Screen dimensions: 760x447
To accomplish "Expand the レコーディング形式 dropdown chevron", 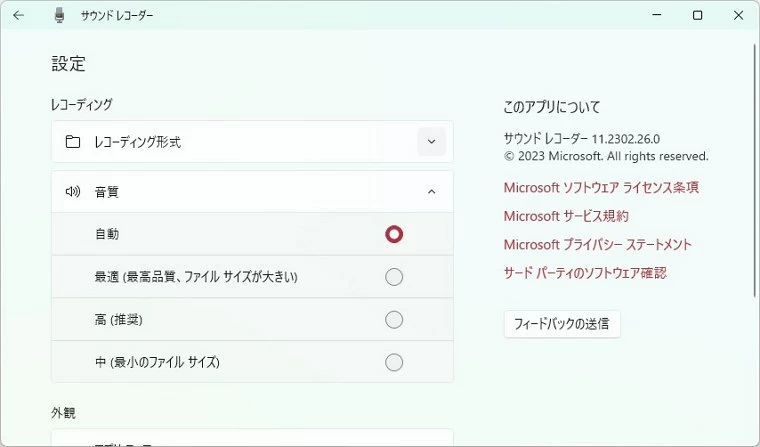I will click(431, 142).
